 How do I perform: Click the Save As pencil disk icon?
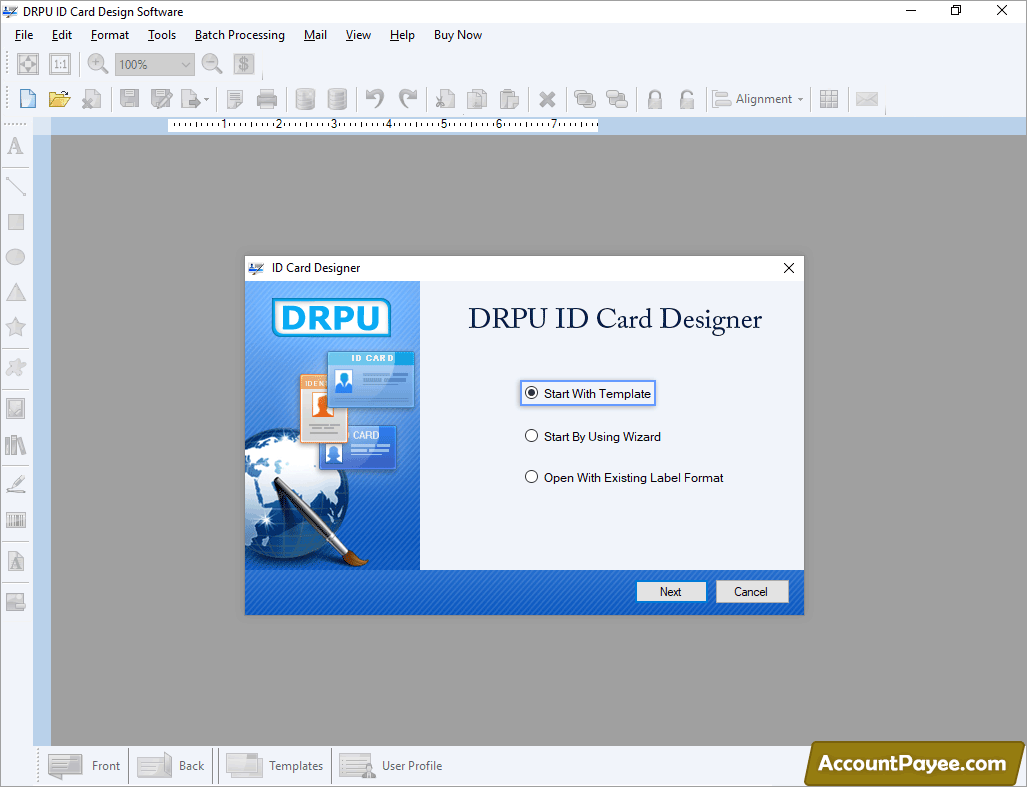[x=161, y=99]
